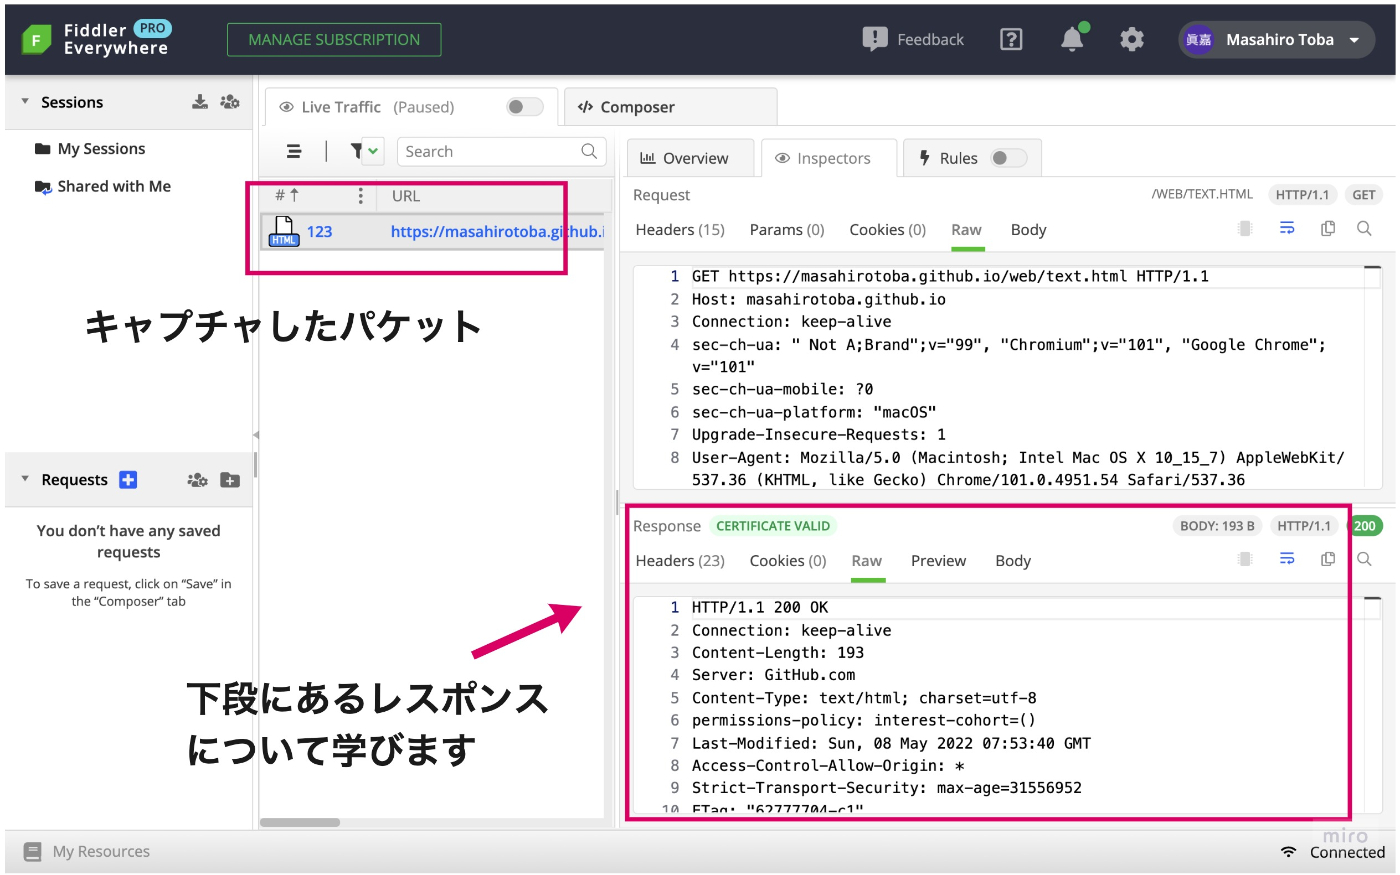Open the hamburger menu in traffic toolbar
This screenshot has height=875, width=1400.
[294, 151]
